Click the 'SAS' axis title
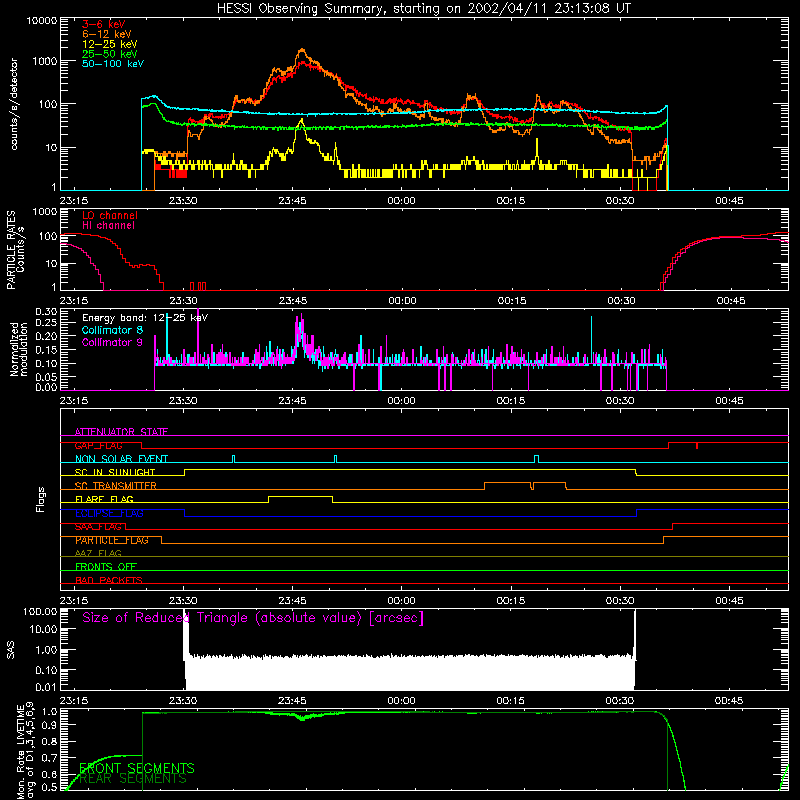The width and height of the screenshot is (800, 800). tap(11, 650)
